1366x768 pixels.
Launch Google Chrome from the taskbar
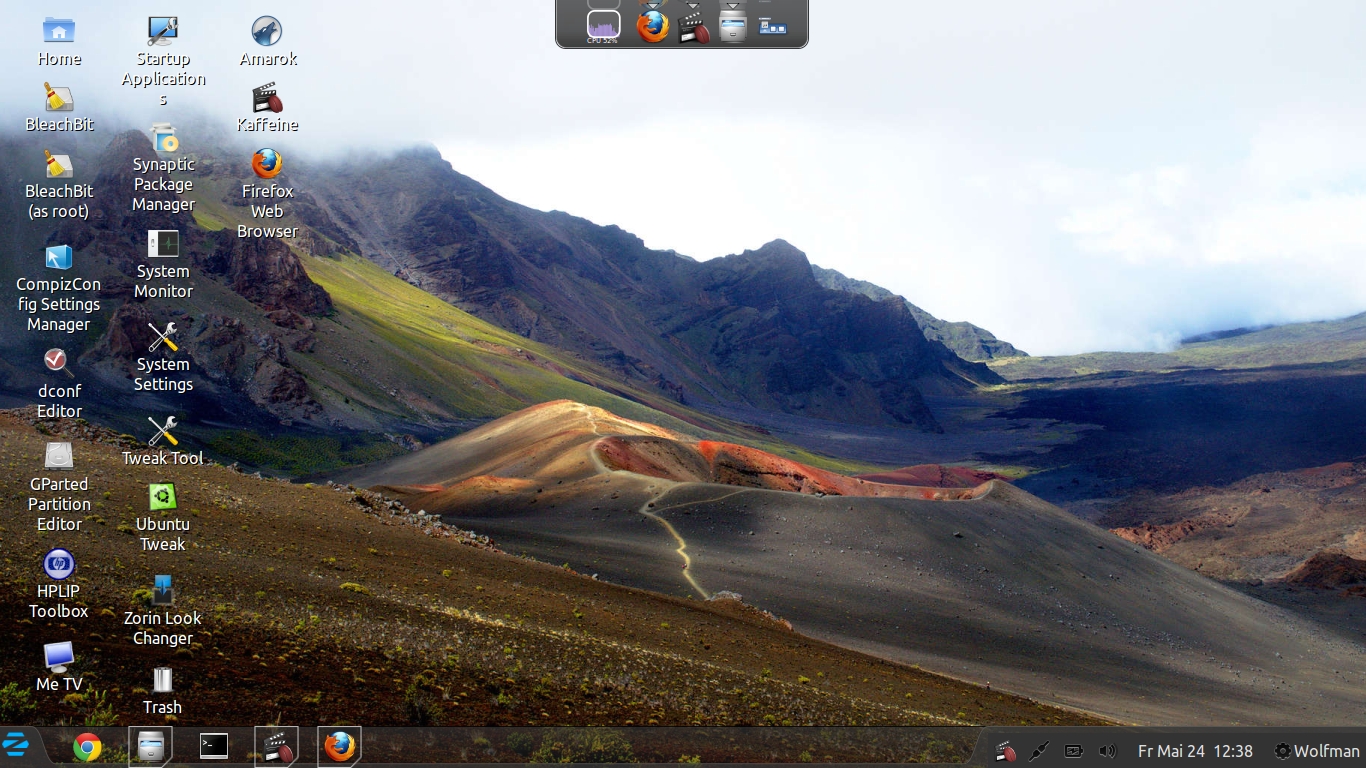click(87, 747)
